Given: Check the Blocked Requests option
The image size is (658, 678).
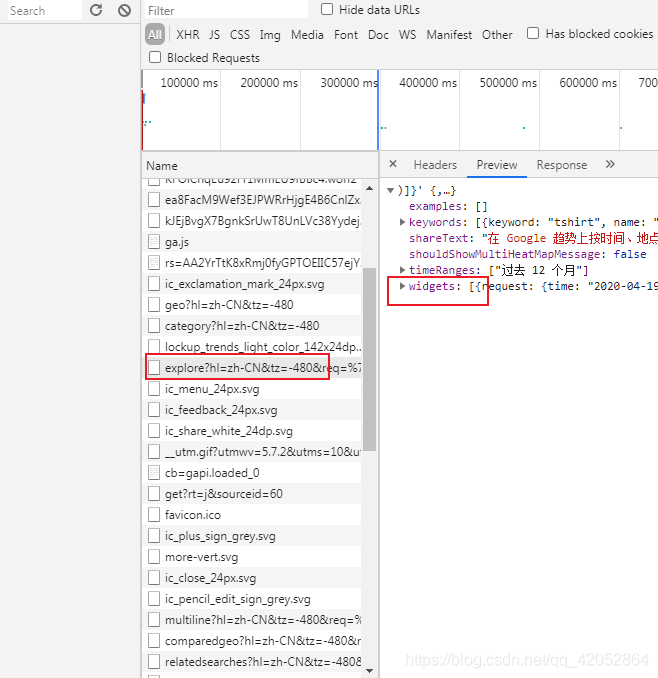Looking at the screenshot, I should coord(155,58).
